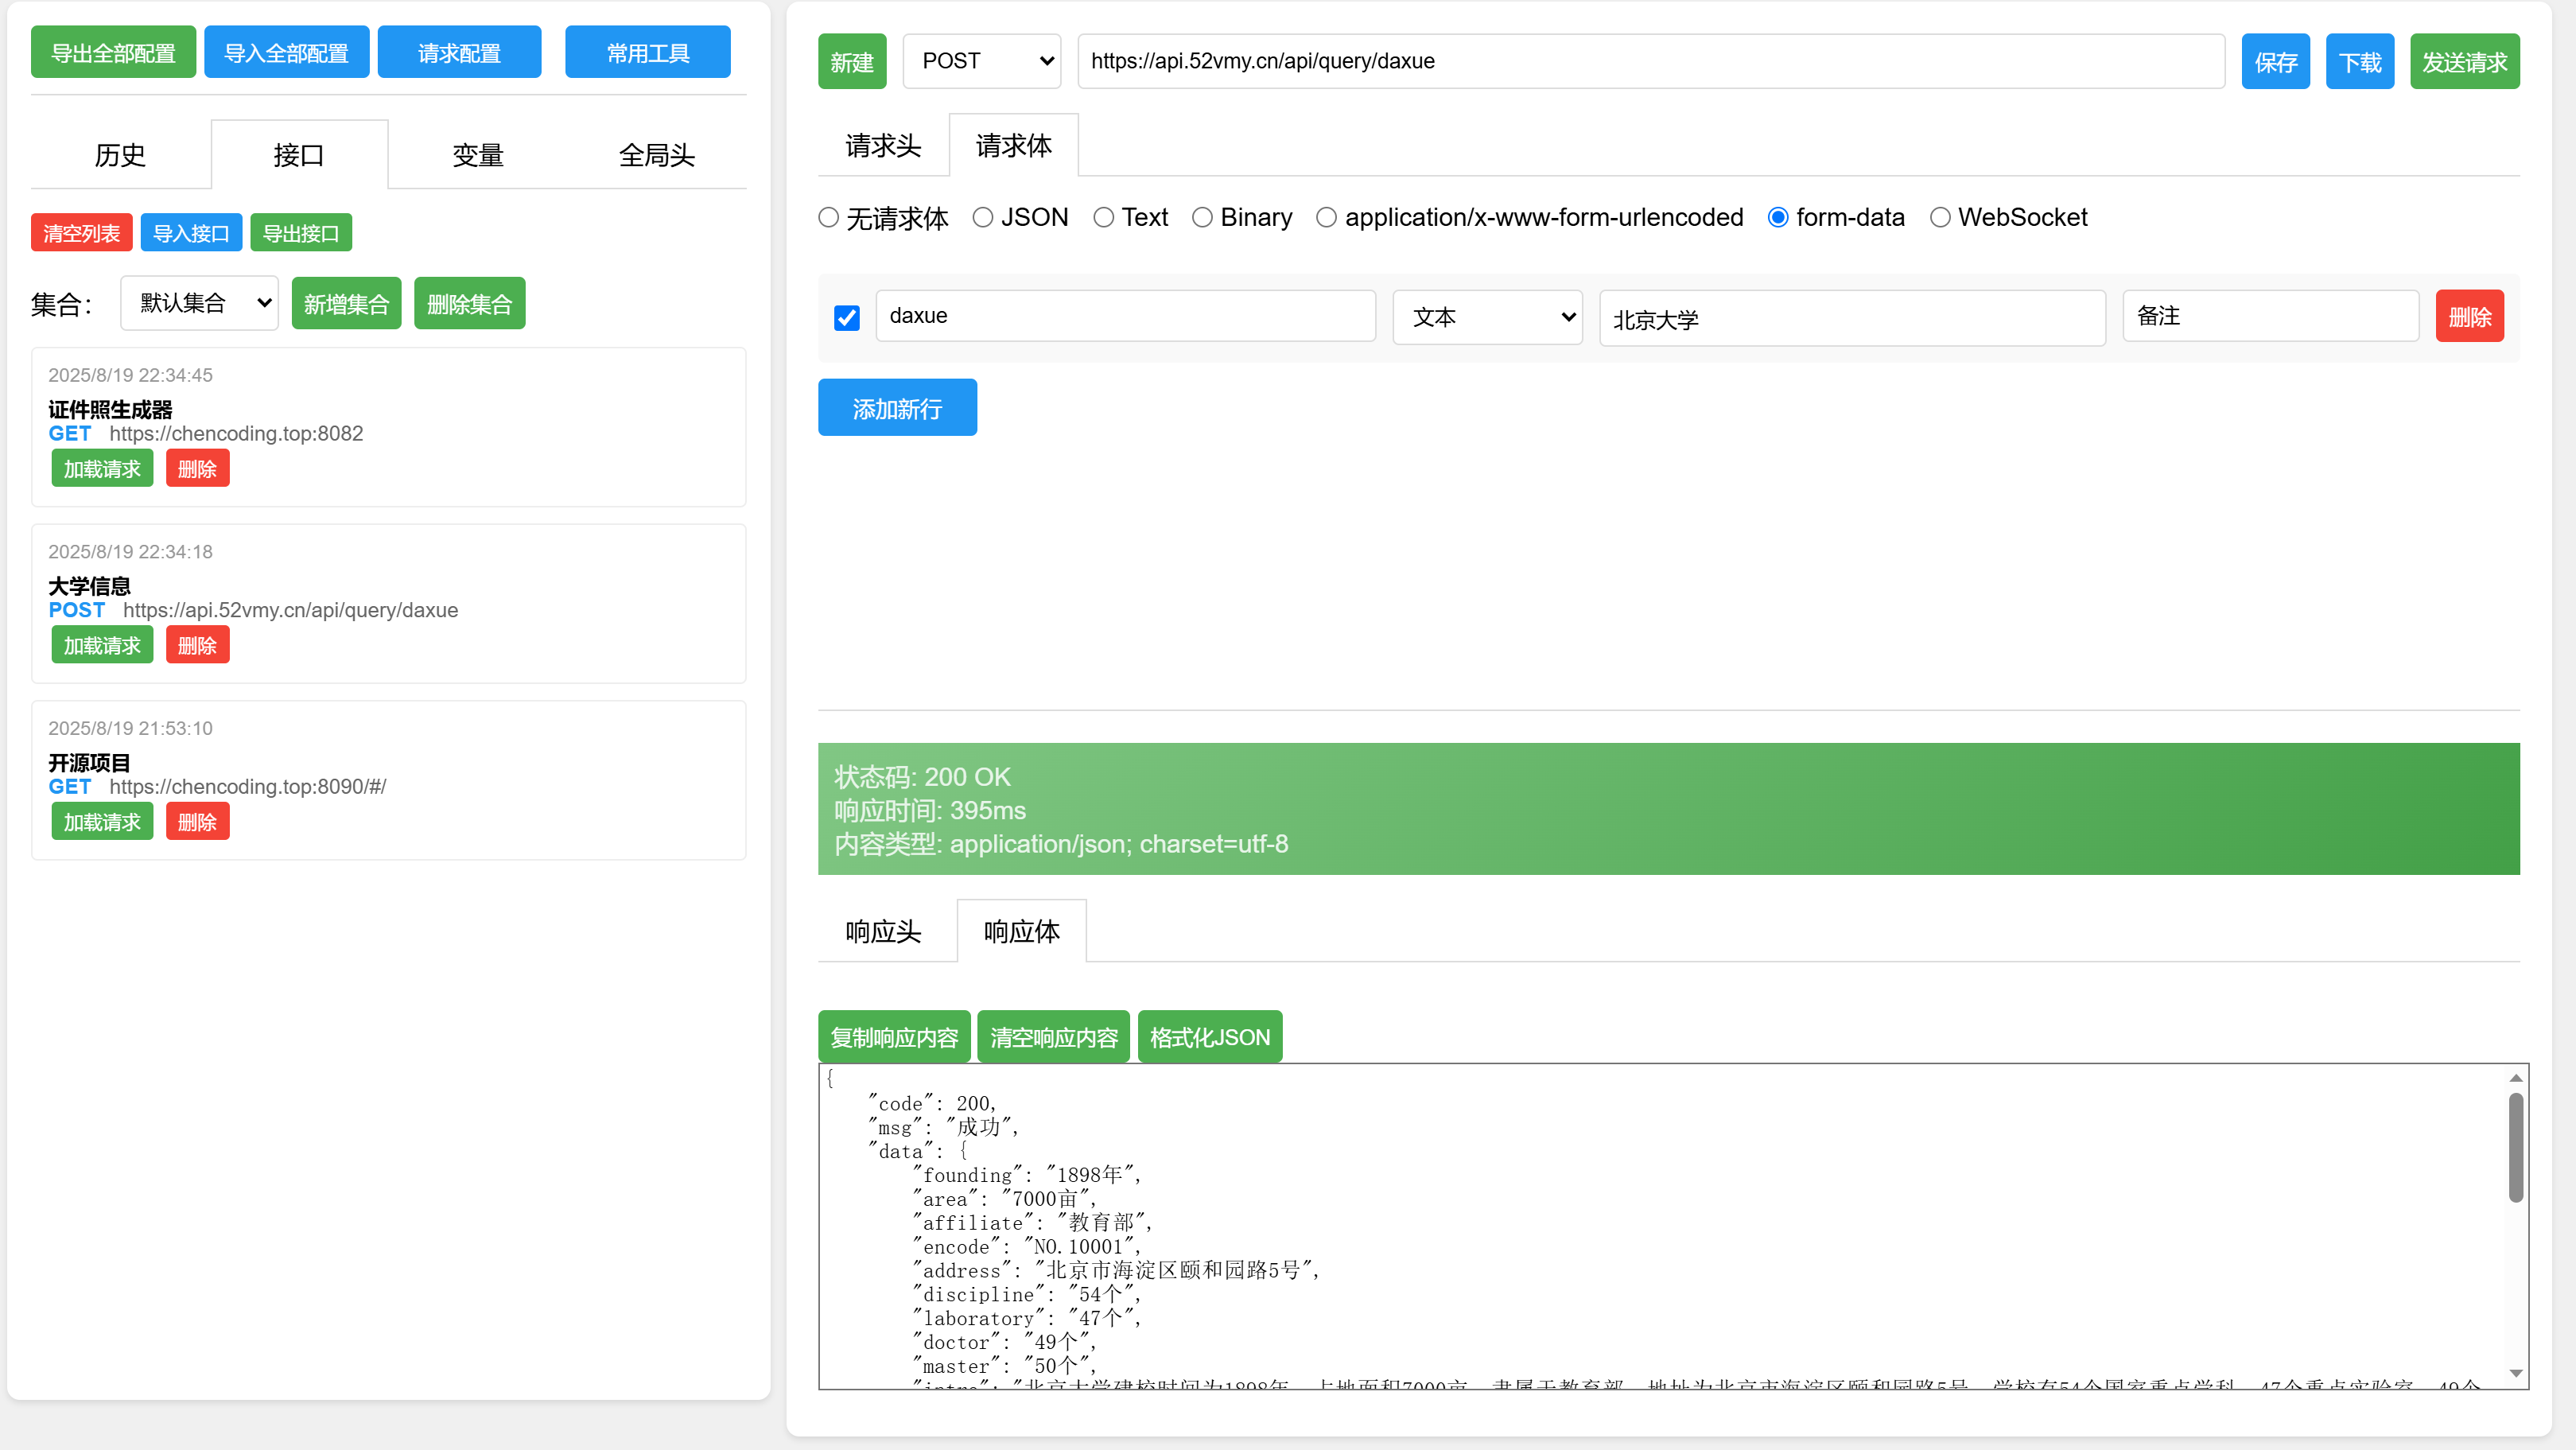
Task: Open the POST method dropdown
Action: (x=981, y=61)
